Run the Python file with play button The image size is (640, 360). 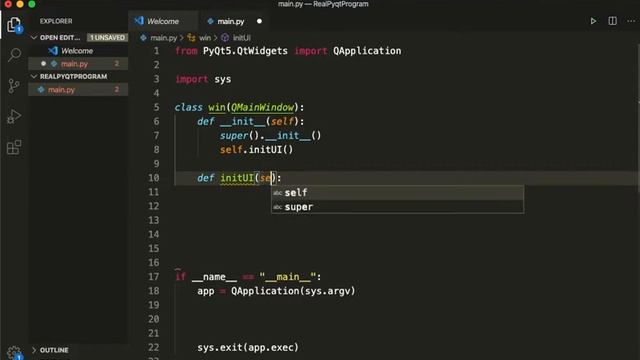coord(593,21)
